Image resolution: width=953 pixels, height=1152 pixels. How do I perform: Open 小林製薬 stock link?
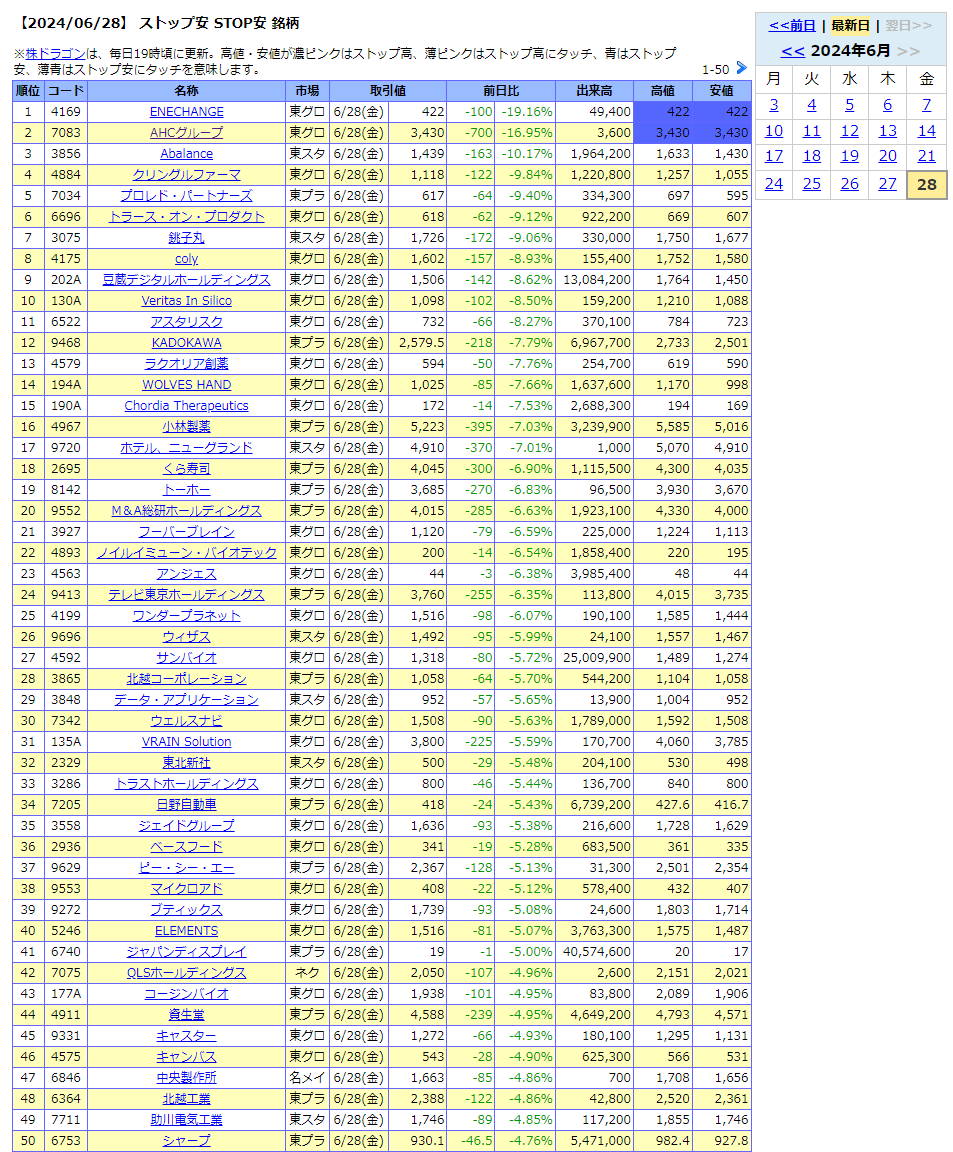pyautogui.click(x=187, y=427)
